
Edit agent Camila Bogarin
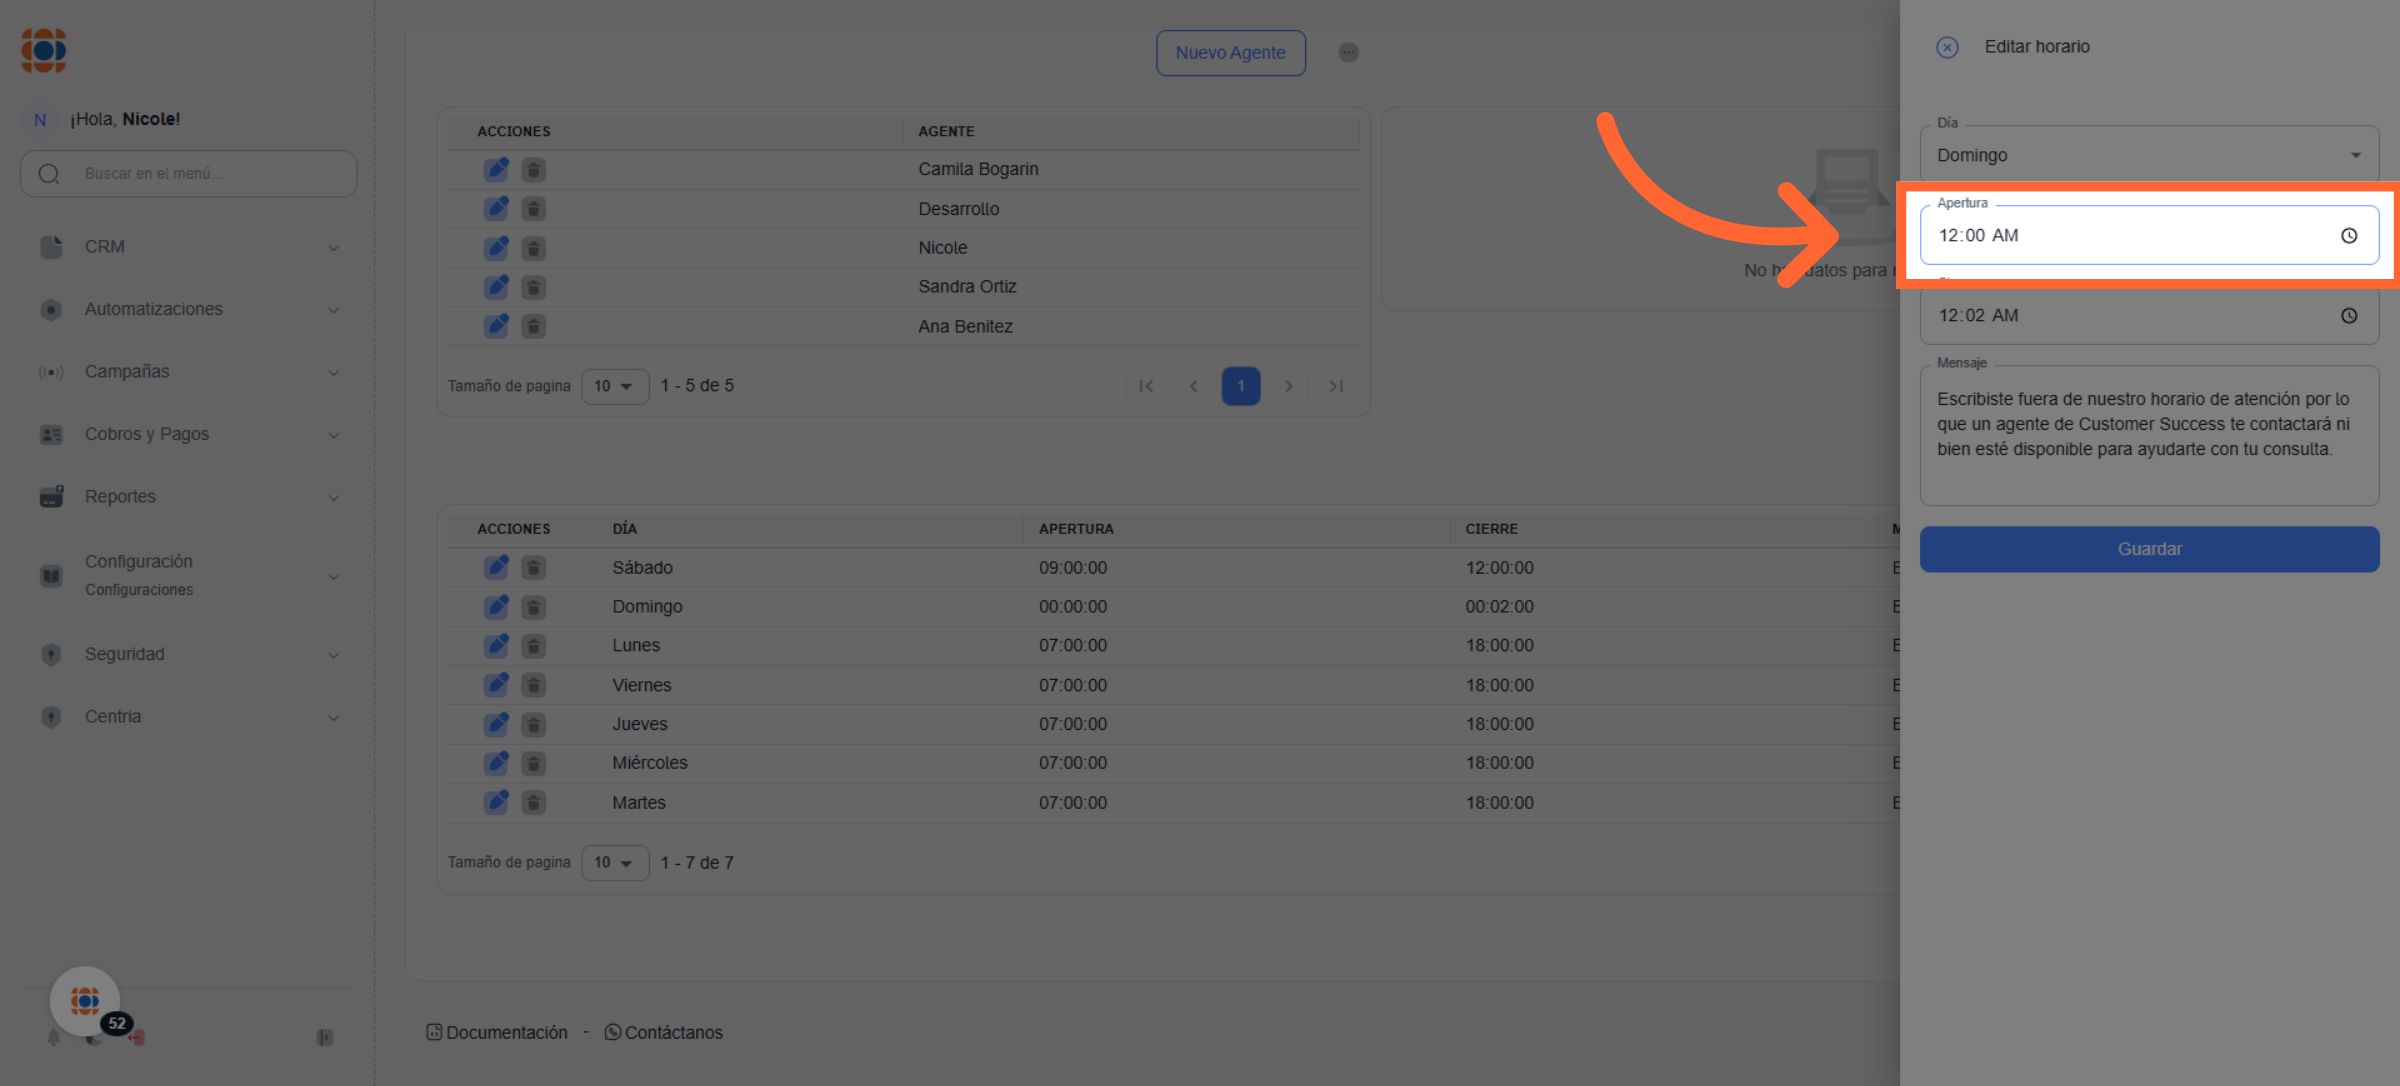tap(496, 170)
